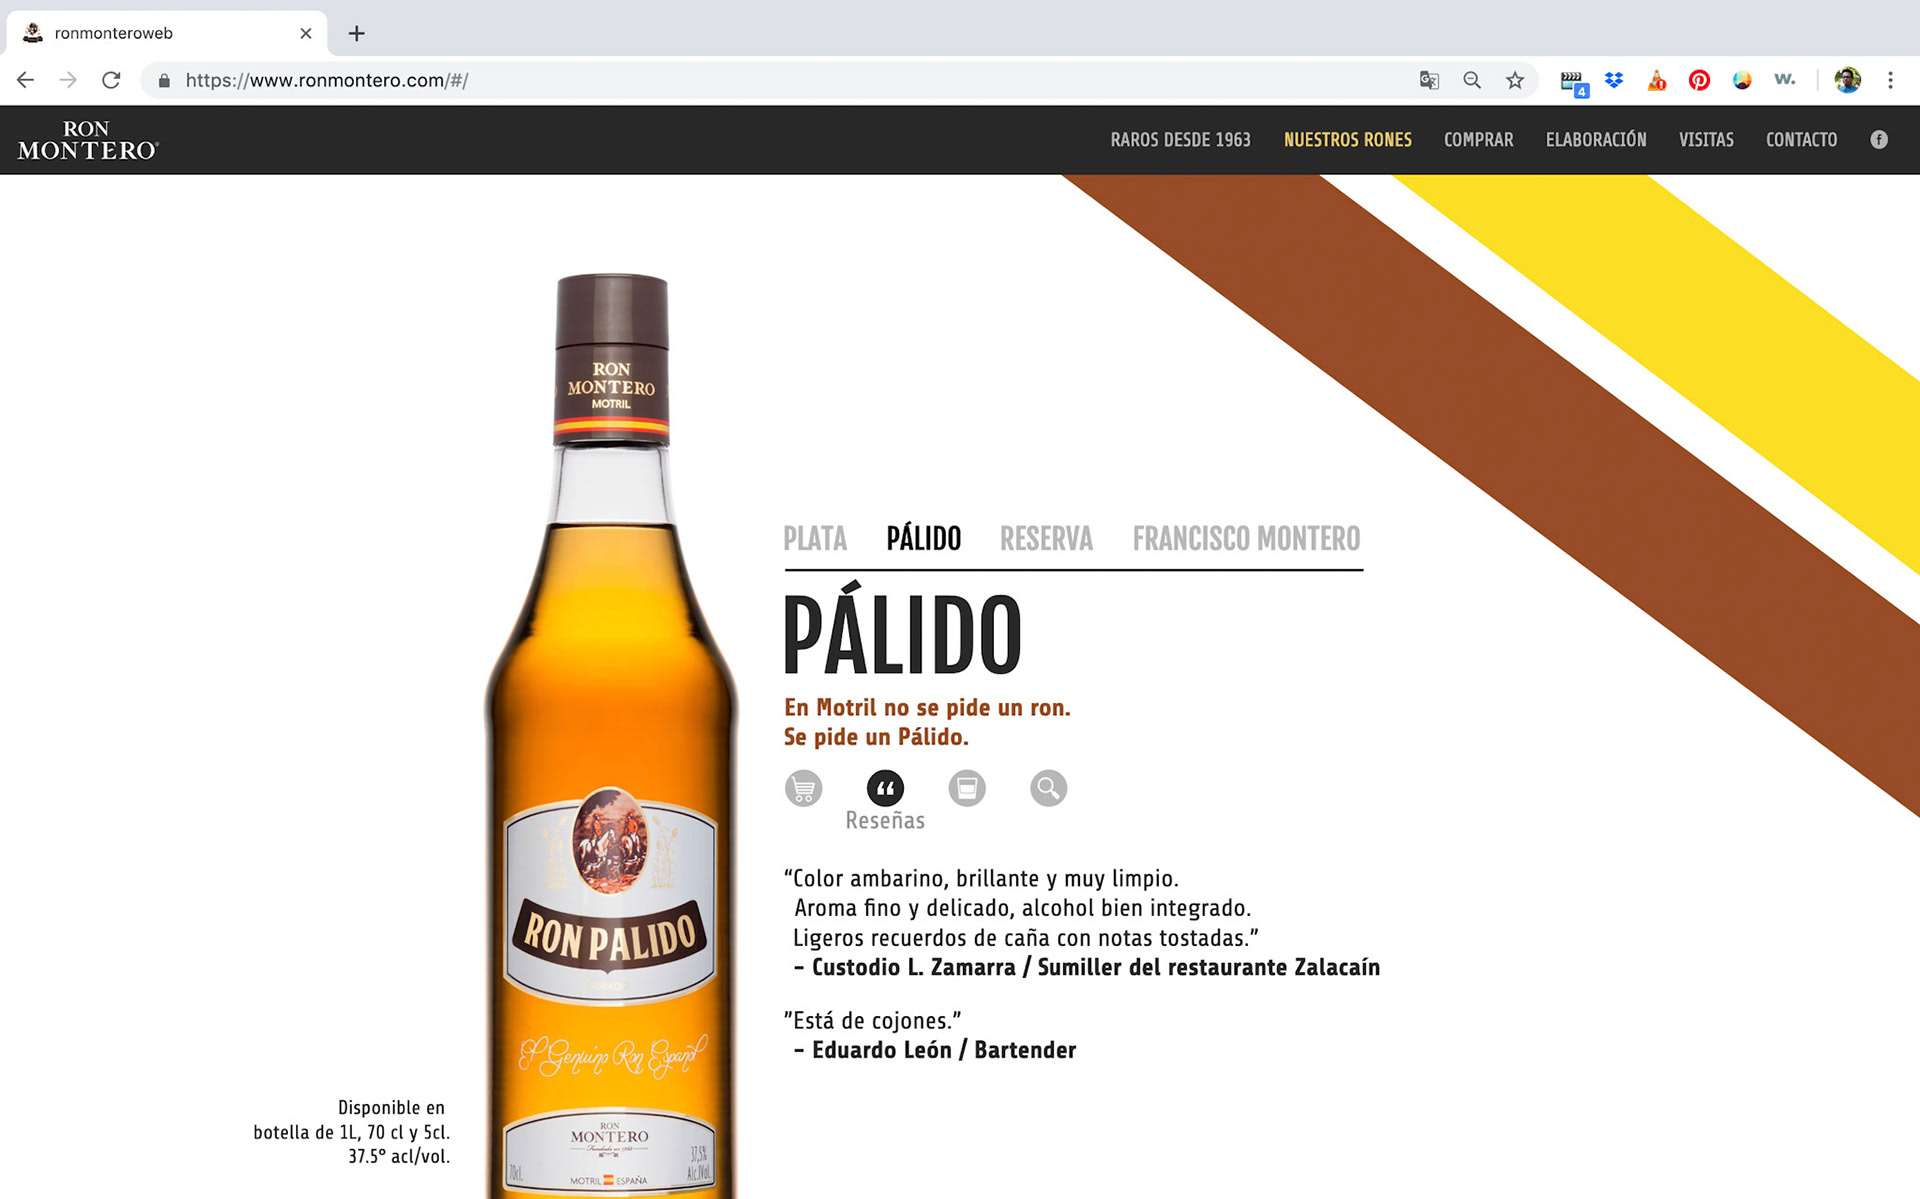Select the Reseñas quote icon

tap(885, 788)
